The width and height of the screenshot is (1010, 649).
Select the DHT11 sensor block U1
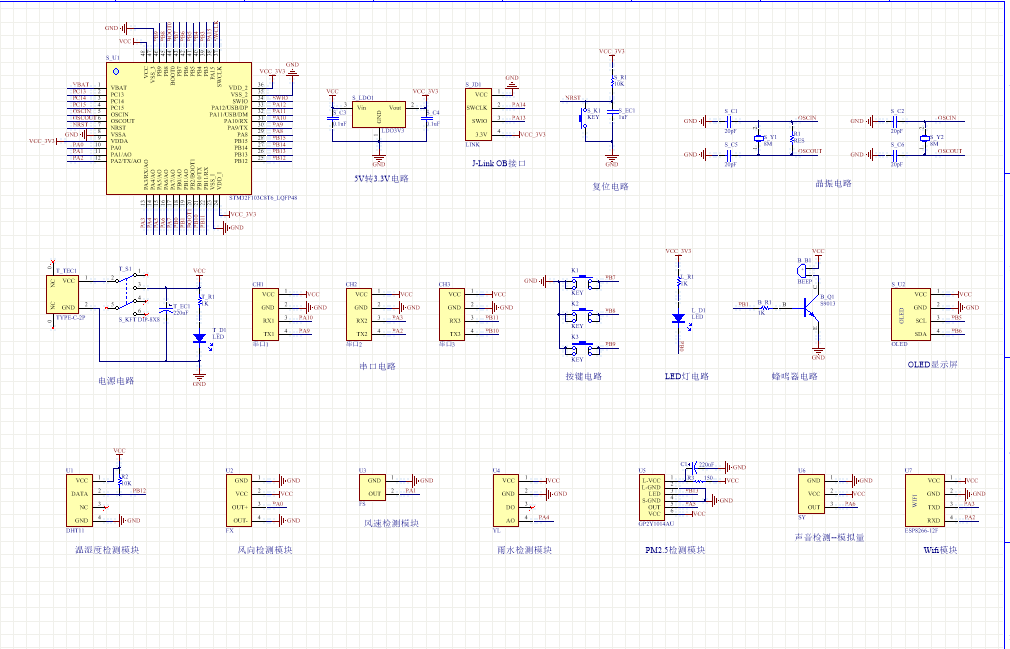point(80,500)
